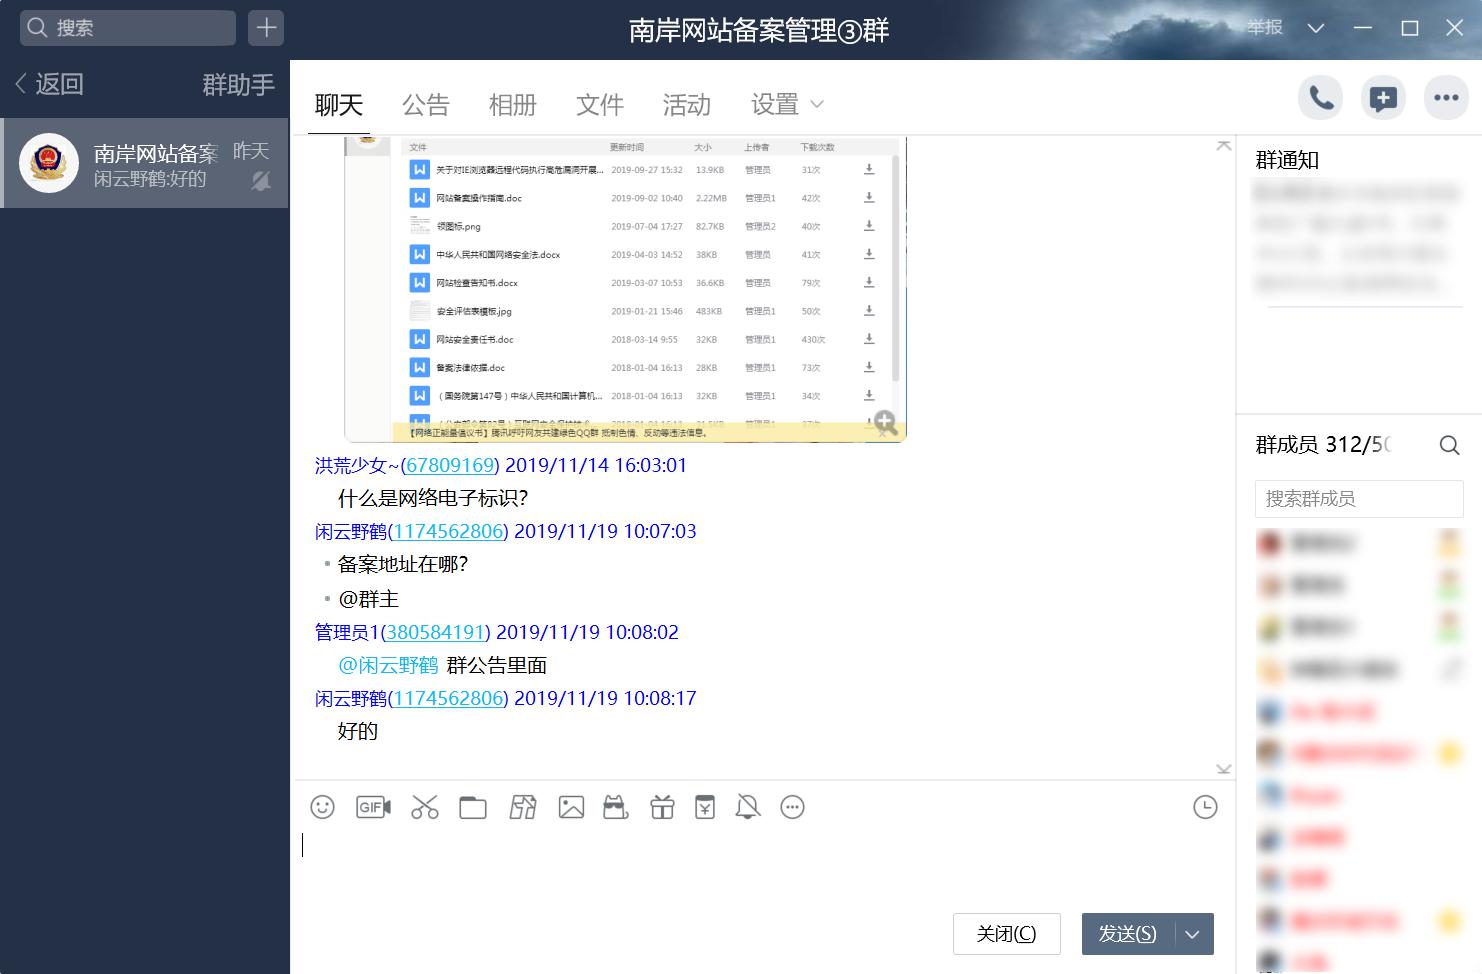Image resolution: width=1482 pixels, height=974 pixels.
Task: Click the plus button beside search
Action: [x=266, y=28]
